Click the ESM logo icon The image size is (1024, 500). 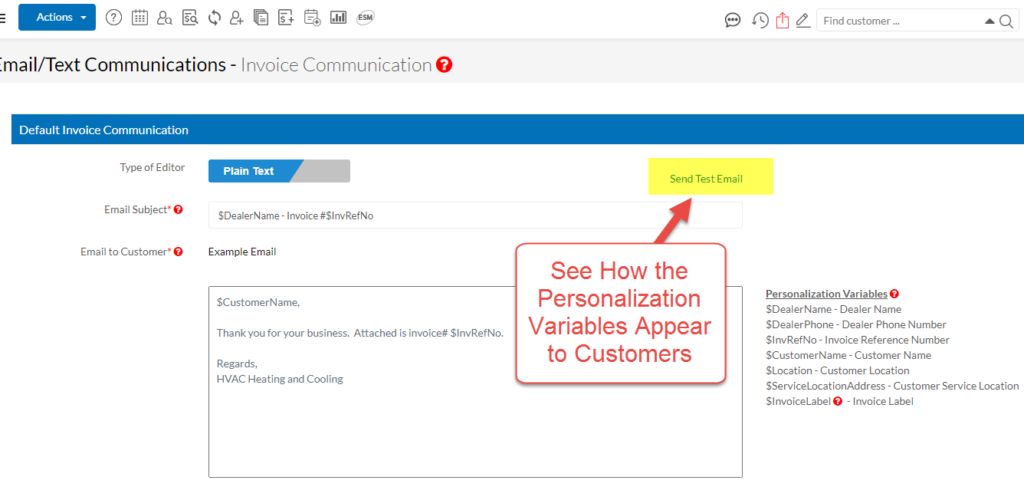click(365, 18)
